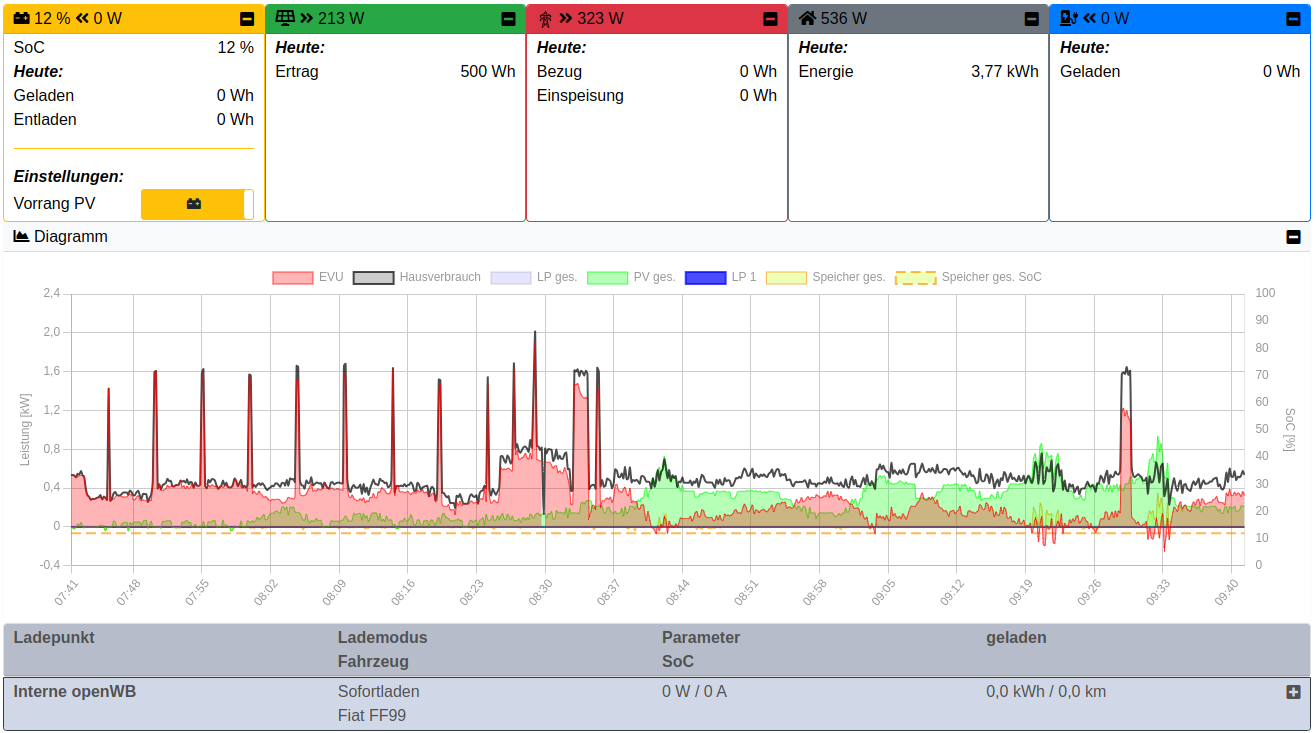Click the house icon in gray header

(807, 19)
